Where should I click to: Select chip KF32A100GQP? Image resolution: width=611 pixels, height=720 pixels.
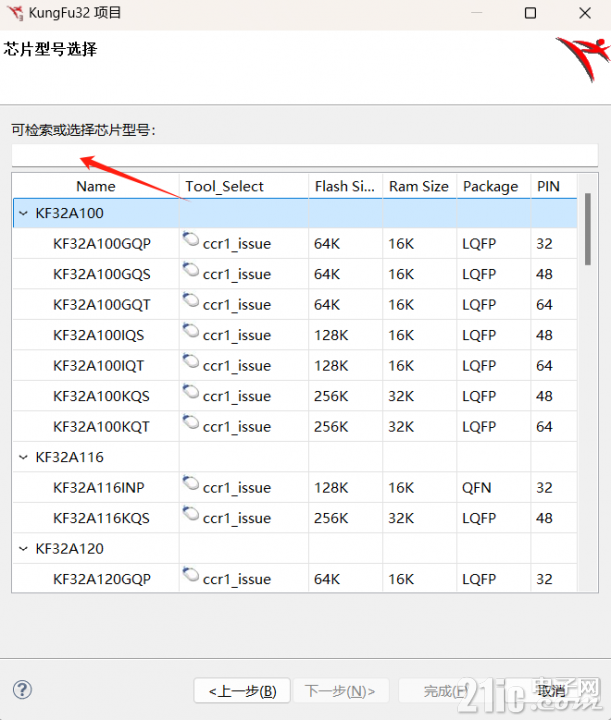[x=102, y=243]
